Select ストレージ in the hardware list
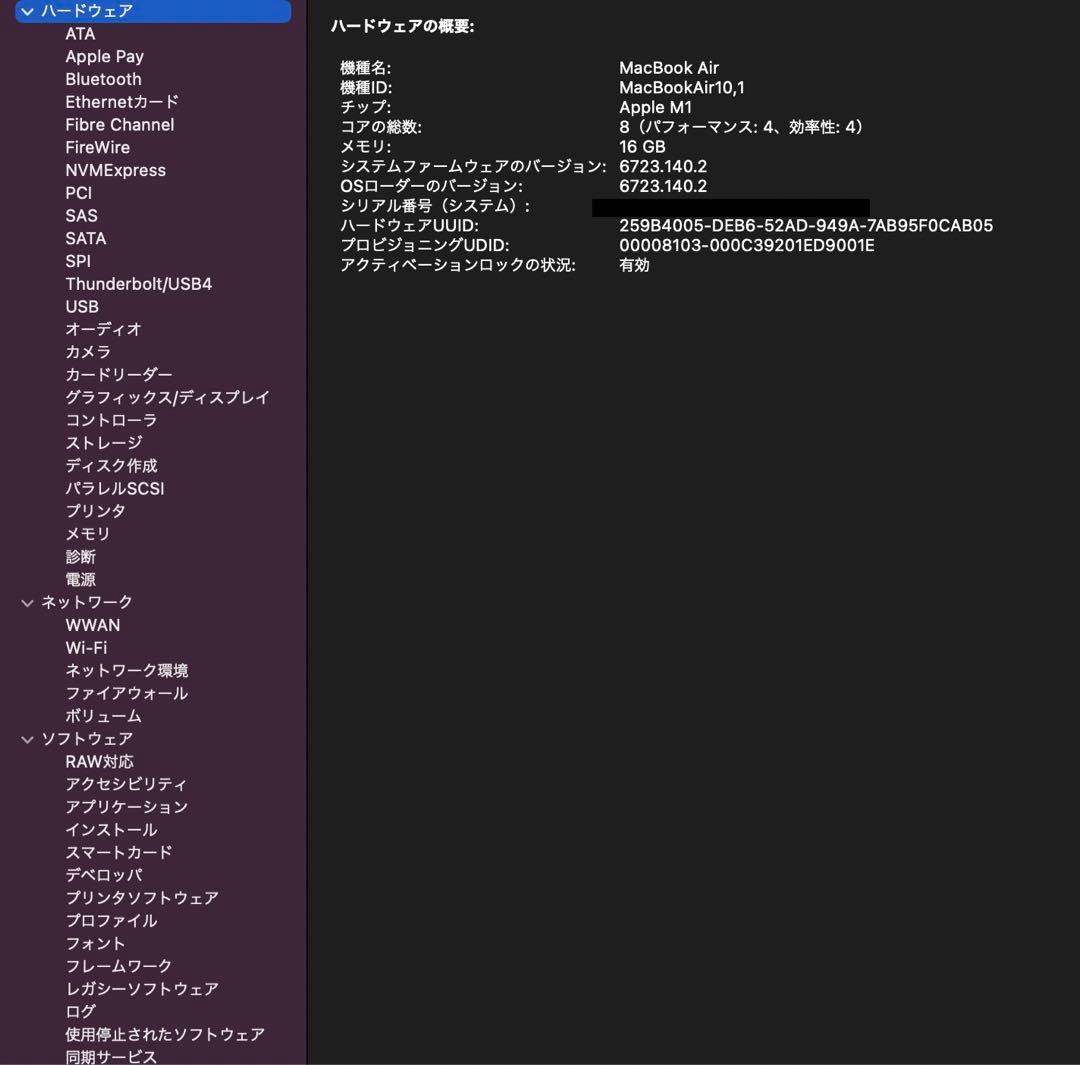 (104, 443)
